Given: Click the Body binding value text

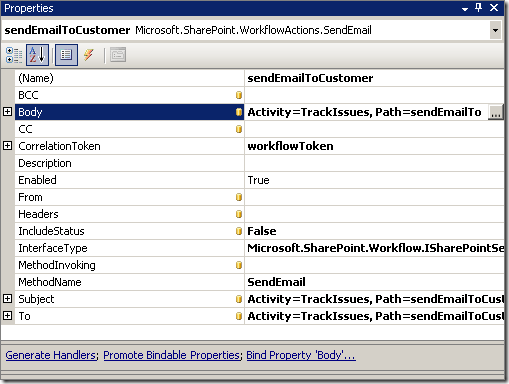Looking at the screenshot, I should (x=364, y=112).
